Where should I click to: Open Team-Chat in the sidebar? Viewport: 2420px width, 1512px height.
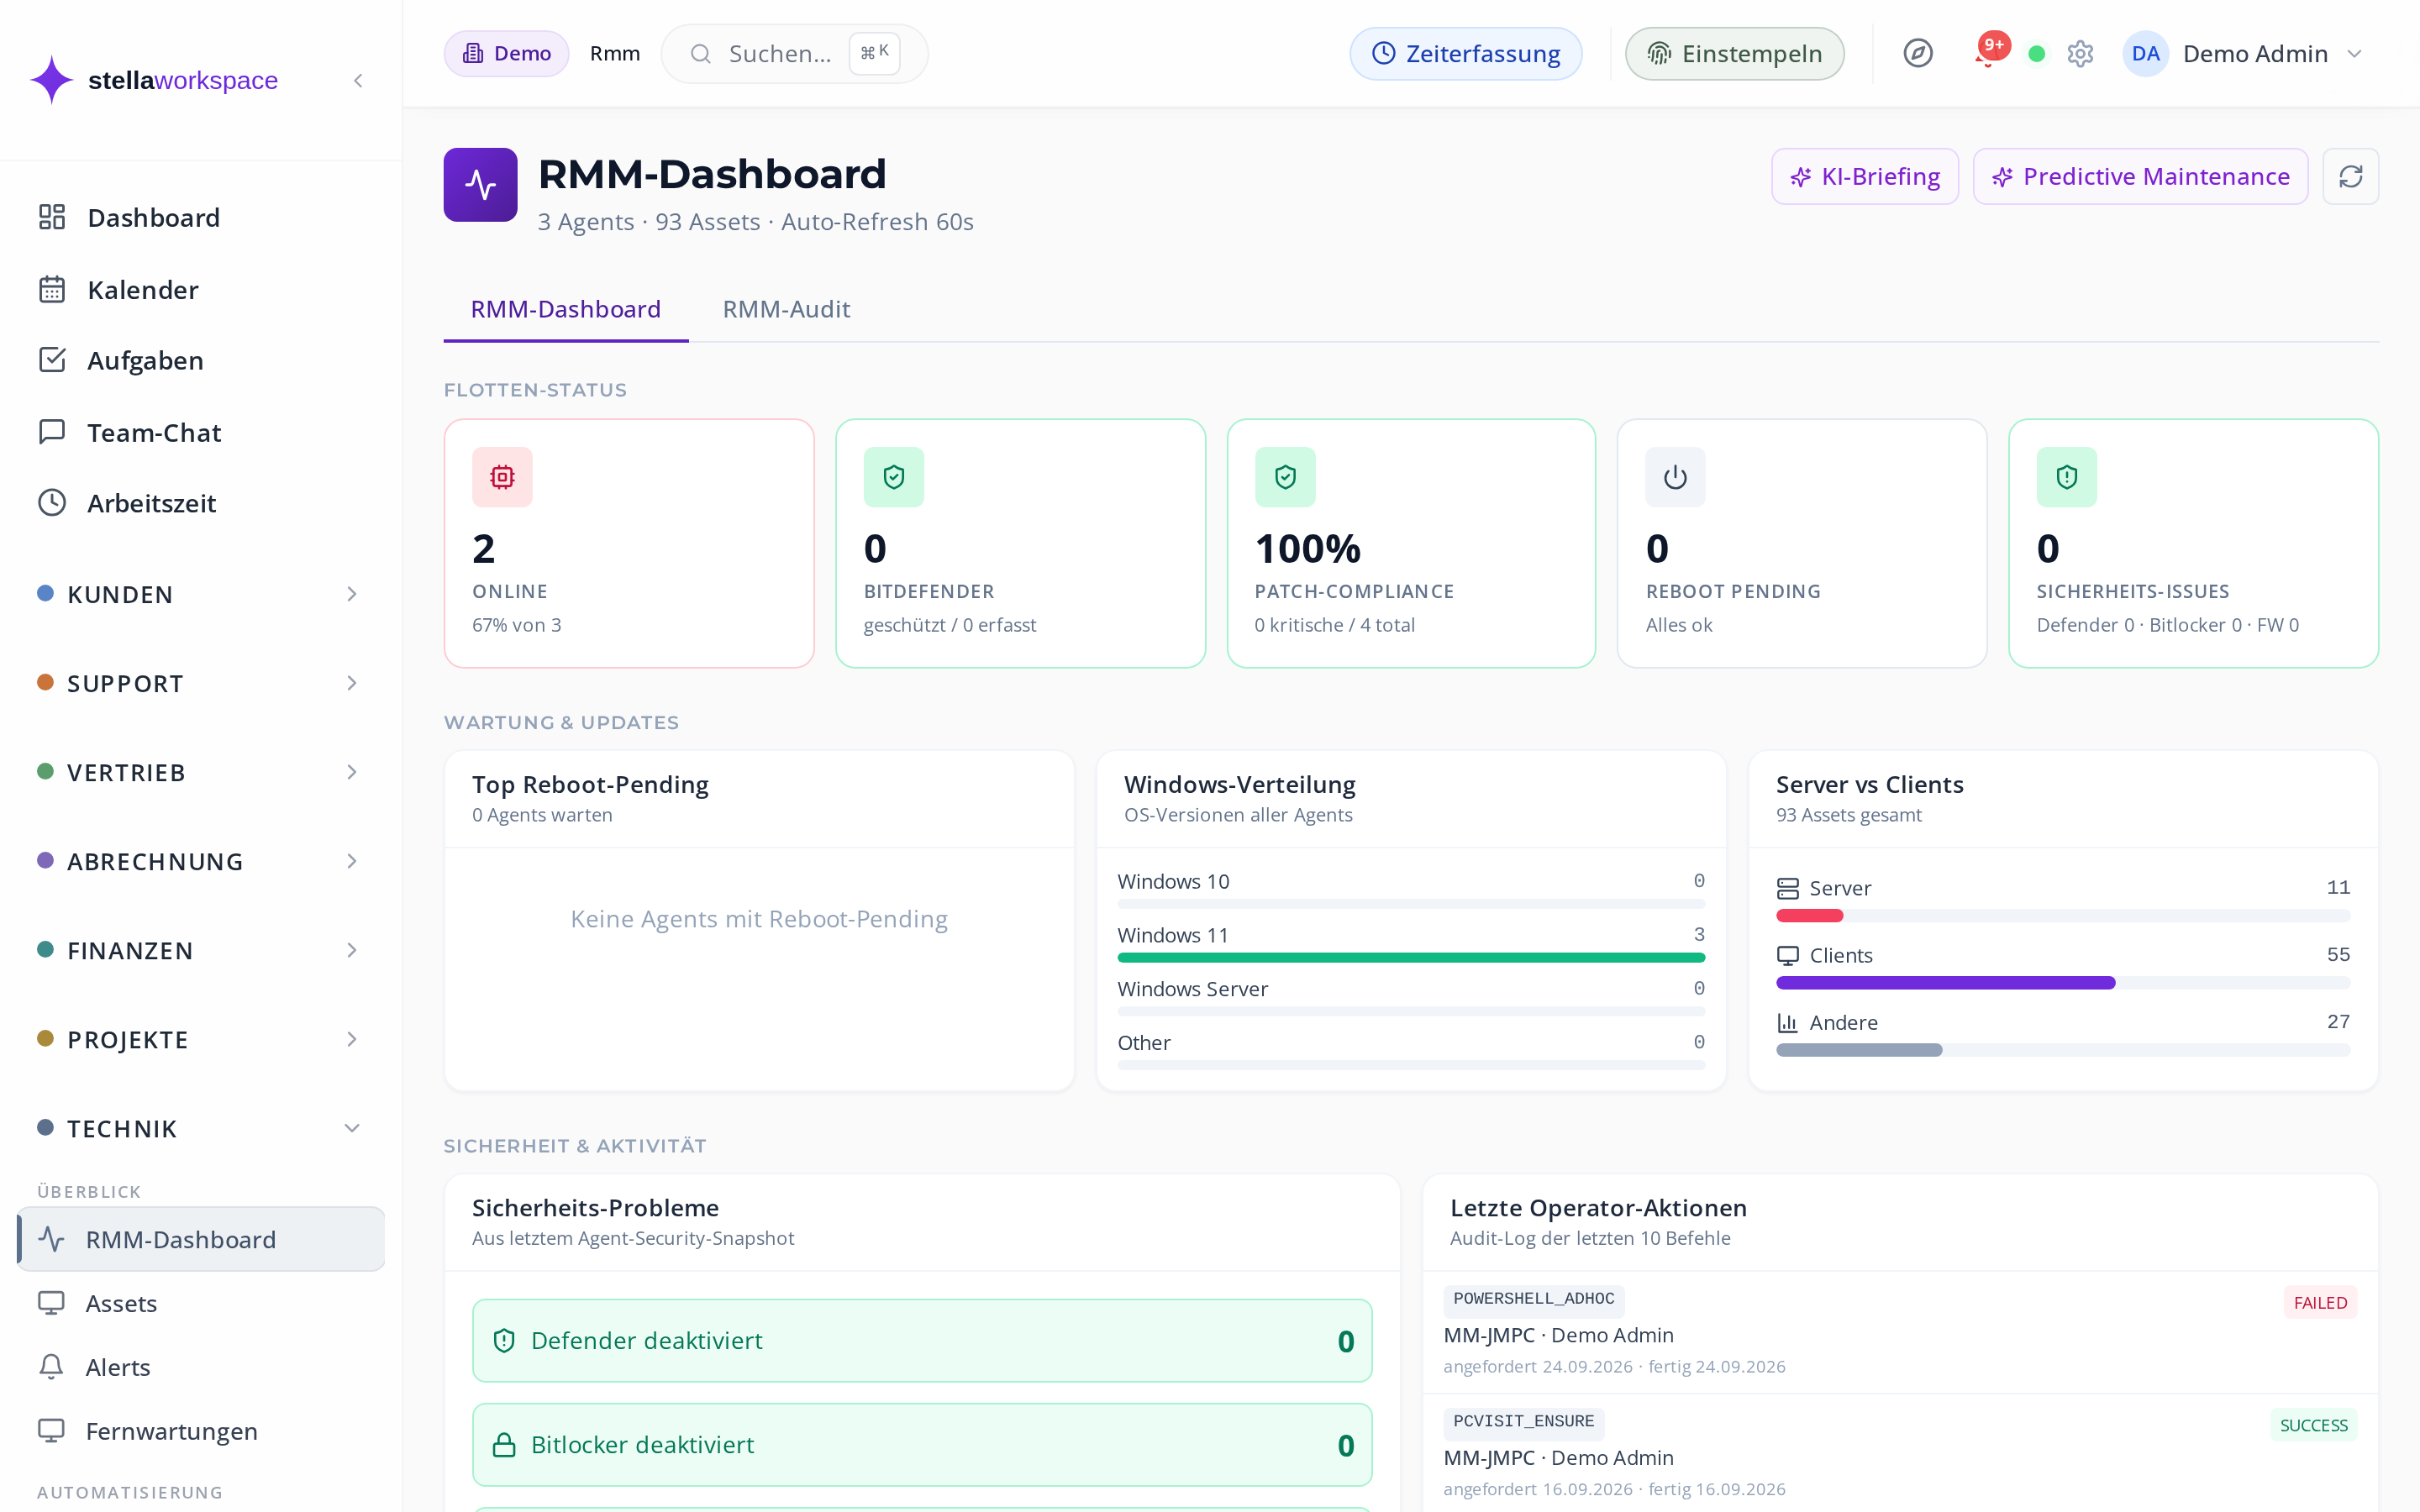pyautogui.click(x=200, y=432)
